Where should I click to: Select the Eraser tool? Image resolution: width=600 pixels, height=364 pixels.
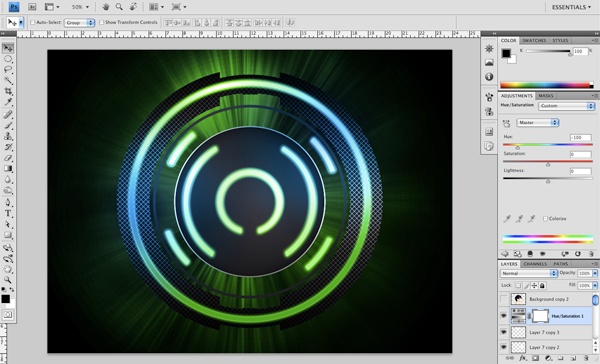[8, 158]
